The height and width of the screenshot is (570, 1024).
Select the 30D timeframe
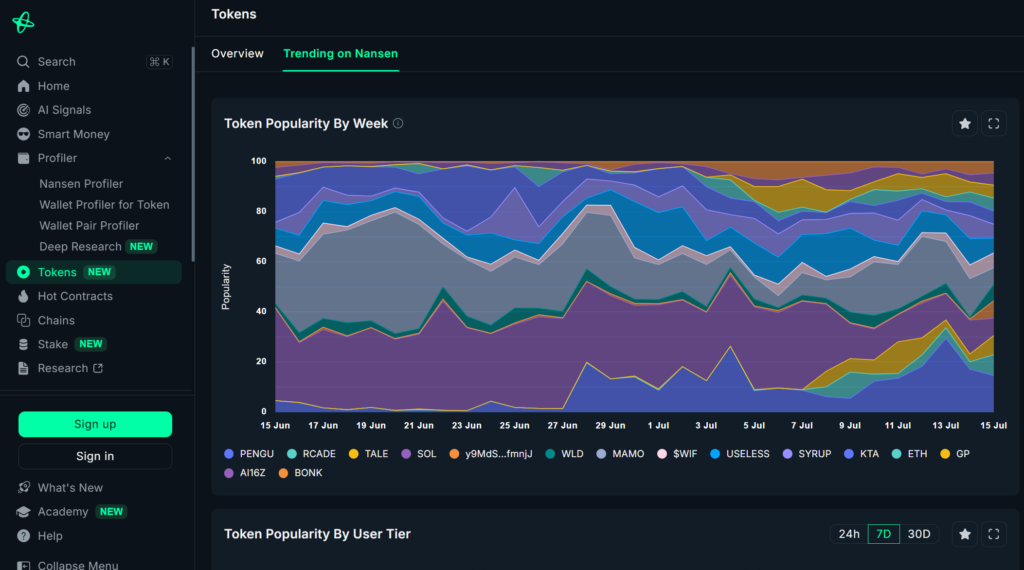click(x=919, y=534)
